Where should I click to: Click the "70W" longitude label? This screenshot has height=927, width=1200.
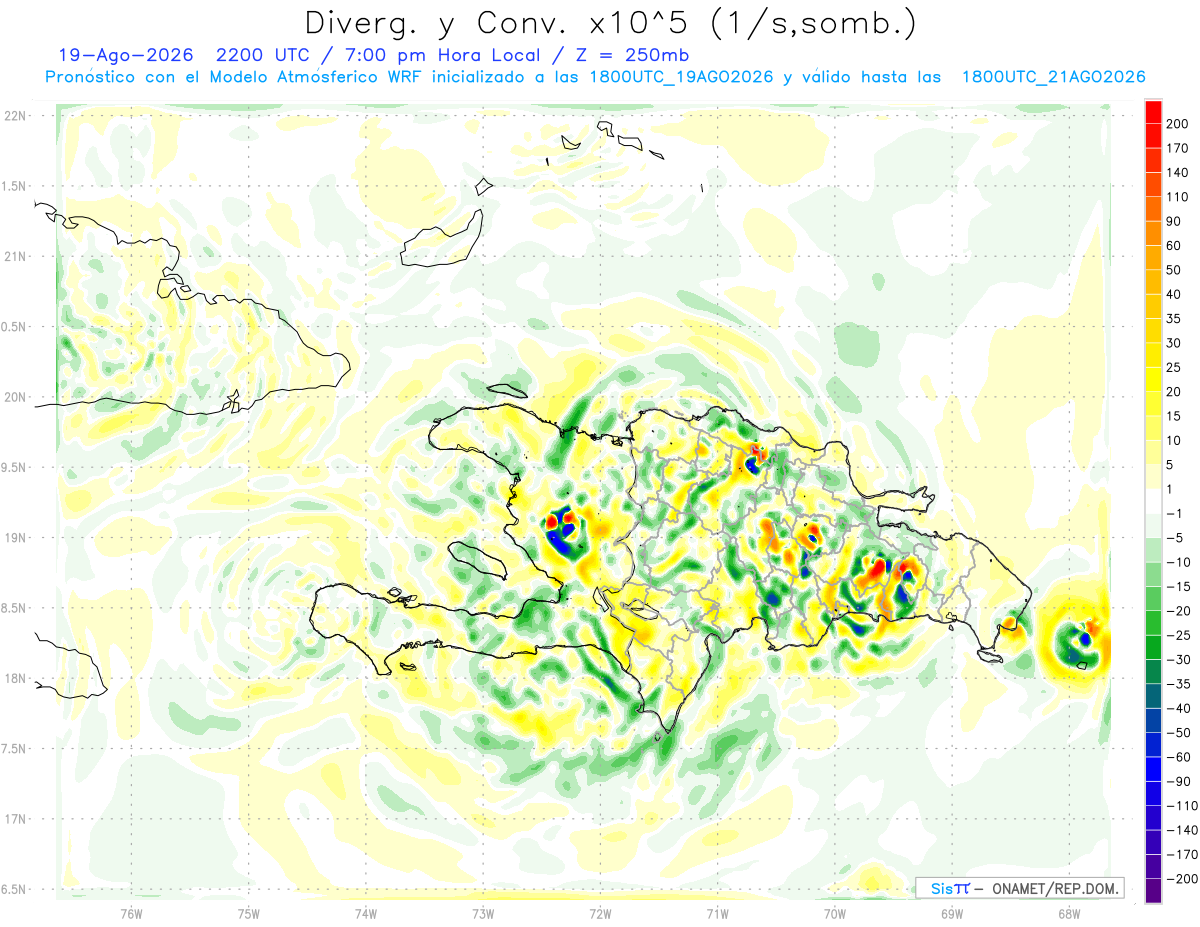click(x=834, y=913)
